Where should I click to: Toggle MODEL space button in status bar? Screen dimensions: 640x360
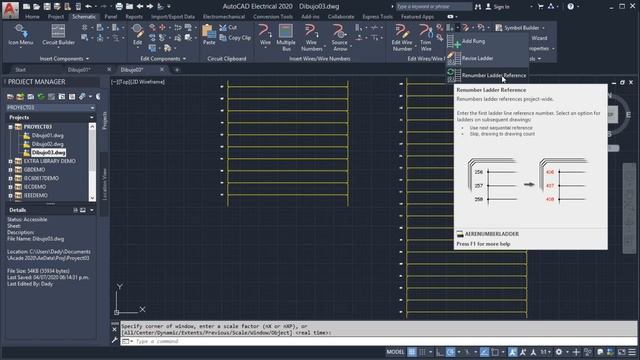click(x=395, y=352)
